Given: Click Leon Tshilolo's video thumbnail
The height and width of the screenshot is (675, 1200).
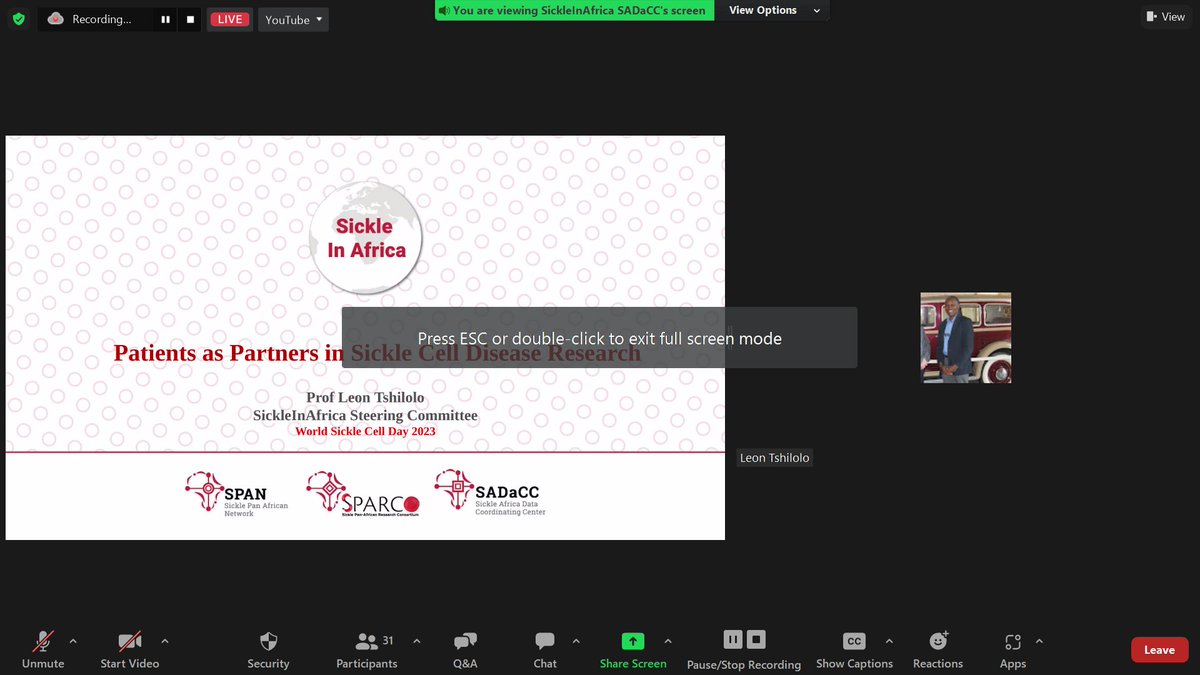Looking at the screenshot, I should tap(966, 338).
